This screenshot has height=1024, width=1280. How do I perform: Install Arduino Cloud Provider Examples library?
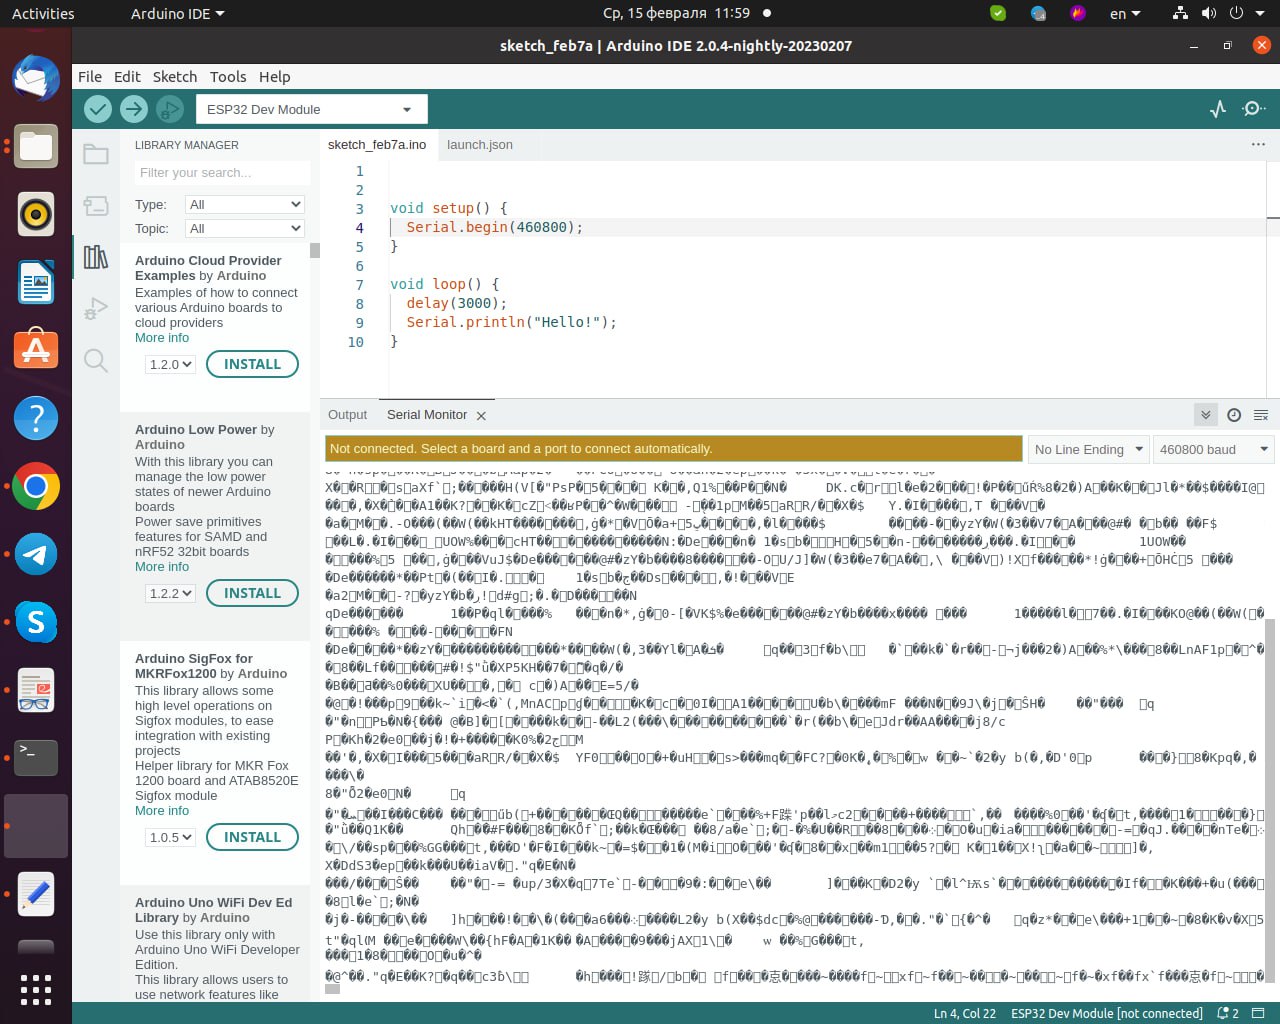point(252,365)
